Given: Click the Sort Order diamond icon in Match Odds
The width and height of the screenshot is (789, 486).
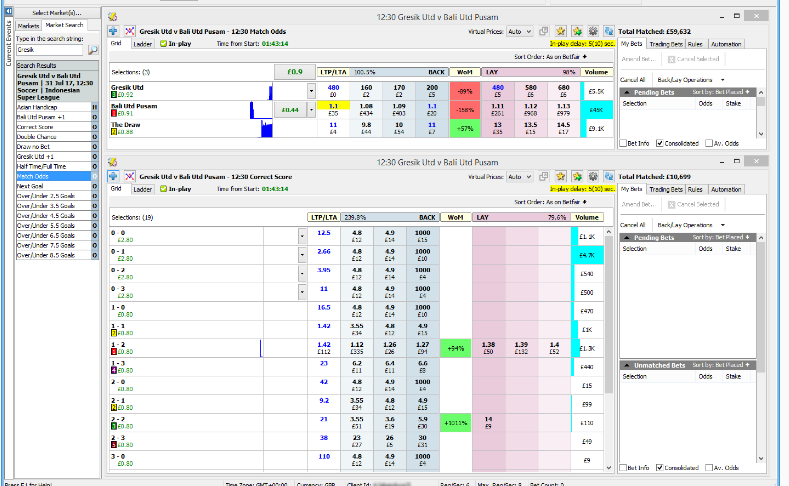Looking at the screenshot, I should point(585,57).
